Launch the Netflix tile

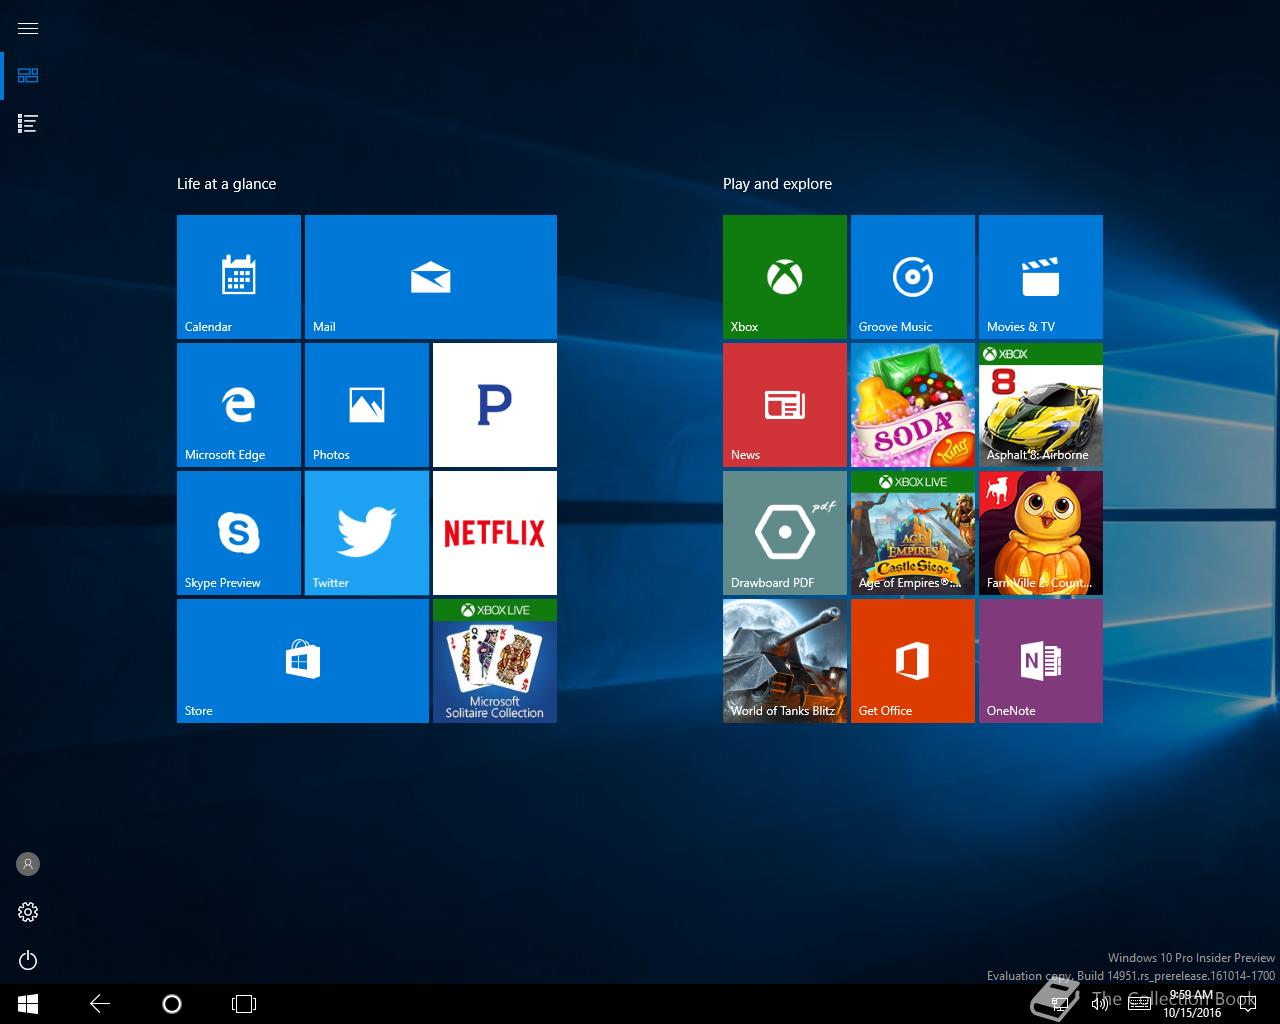point(495,533)
